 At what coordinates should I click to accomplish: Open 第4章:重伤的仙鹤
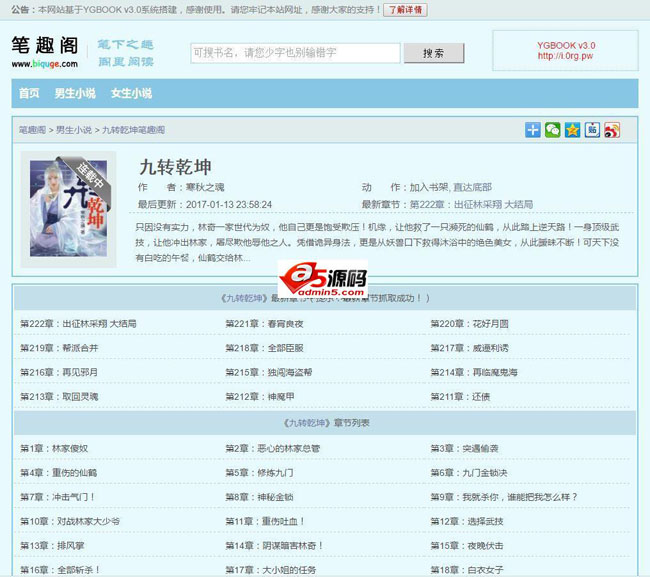click(58, 473)
